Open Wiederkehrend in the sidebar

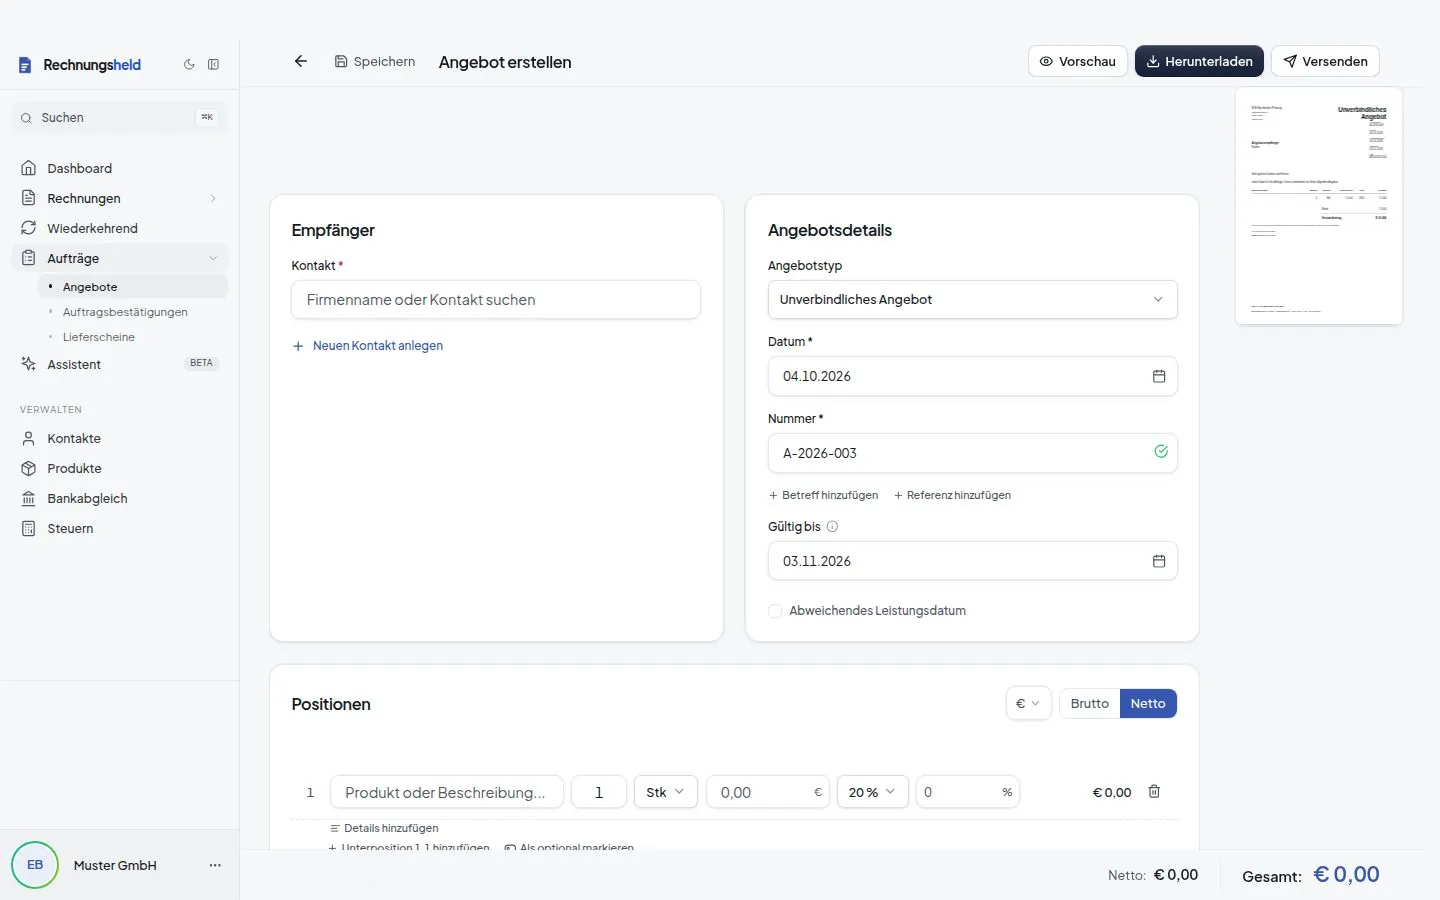pyautogui.click(x=120, y=228)
